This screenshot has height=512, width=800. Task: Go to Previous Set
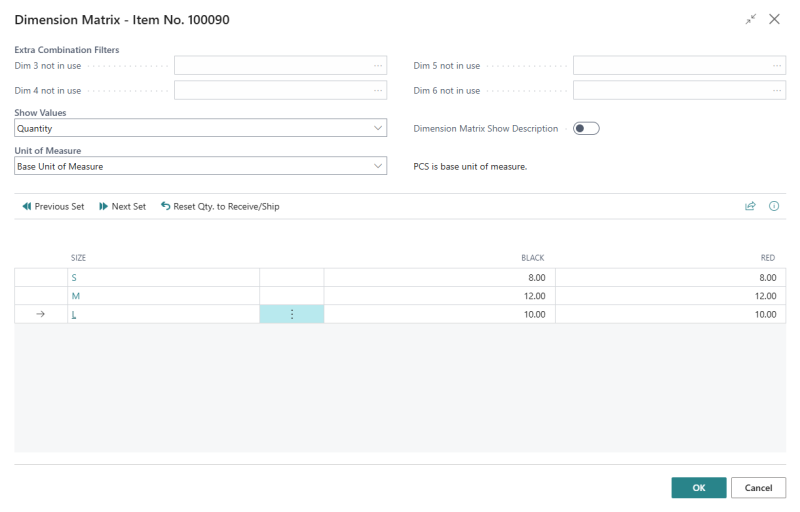(x=53, y=206)
